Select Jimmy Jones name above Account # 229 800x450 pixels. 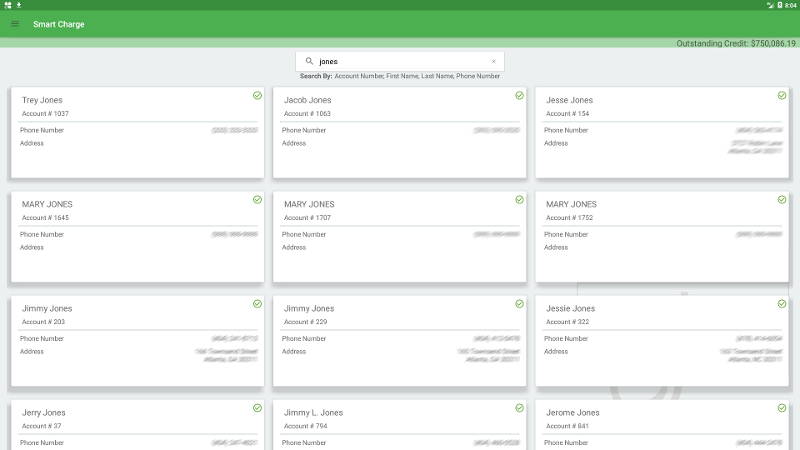[x=309, y=309]
